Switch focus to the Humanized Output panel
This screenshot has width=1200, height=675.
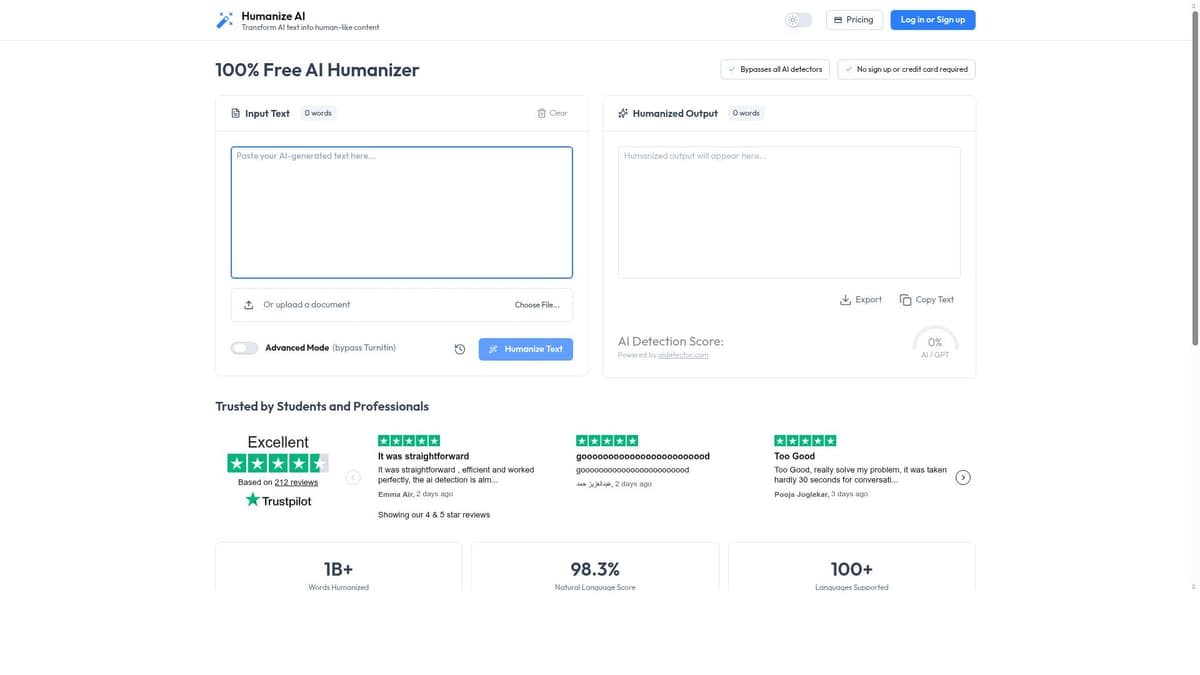pyautogui.click(x=789, y=212)
